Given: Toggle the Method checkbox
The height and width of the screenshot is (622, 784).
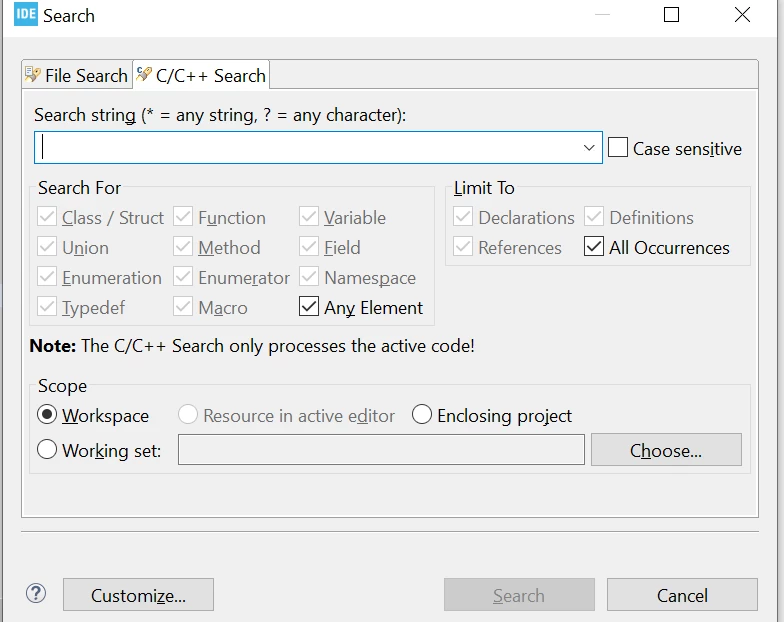Looking at the screenshot, I should tap(183, 247).
